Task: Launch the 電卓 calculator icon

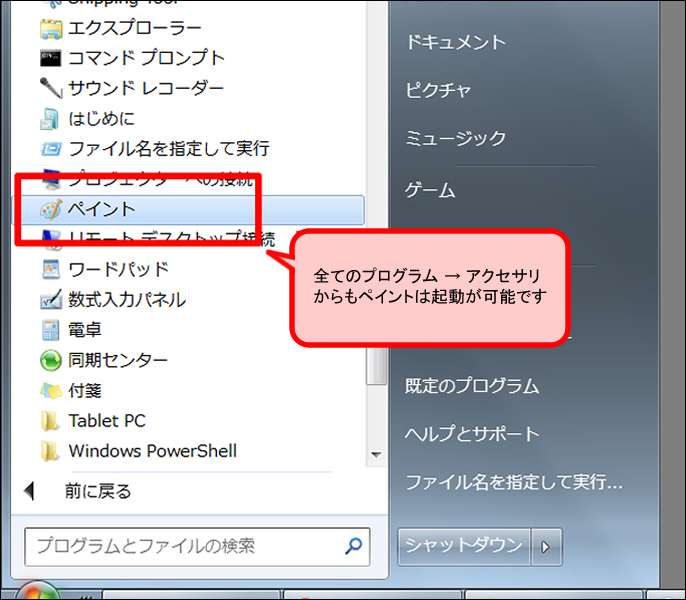Action: (x=50, y=330)
